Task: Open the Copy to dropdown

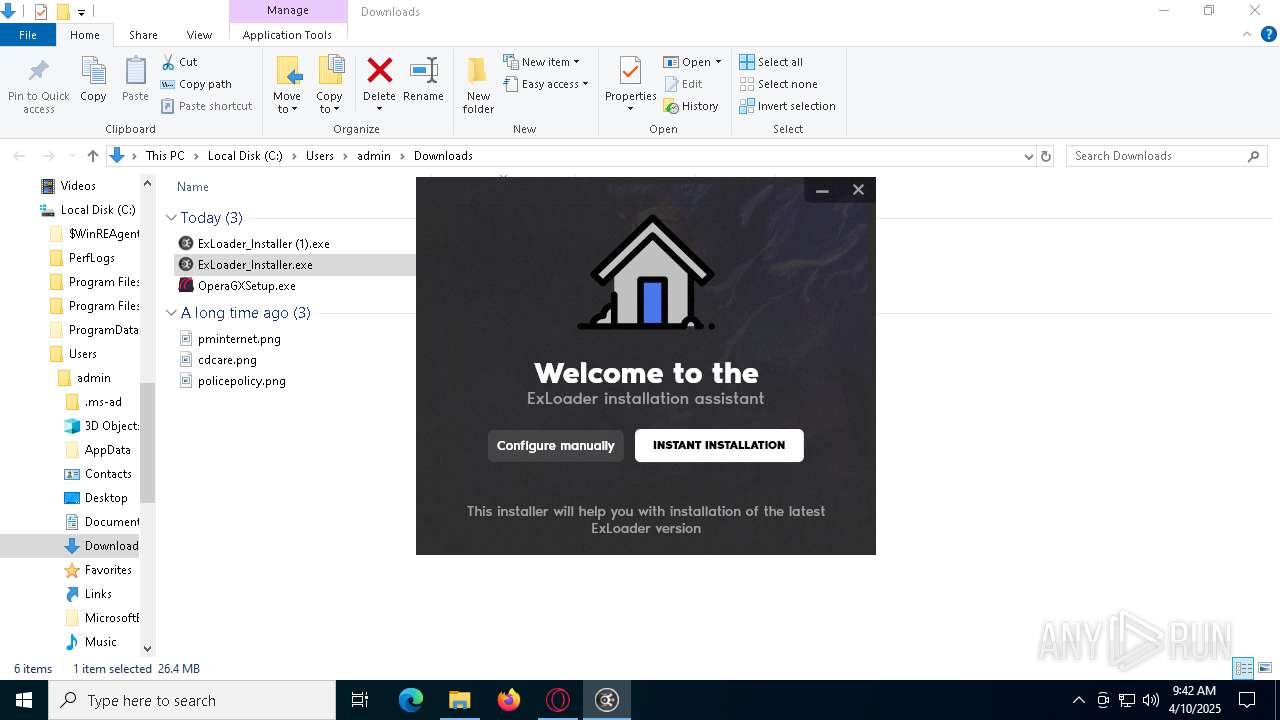Action: point(329,85)
